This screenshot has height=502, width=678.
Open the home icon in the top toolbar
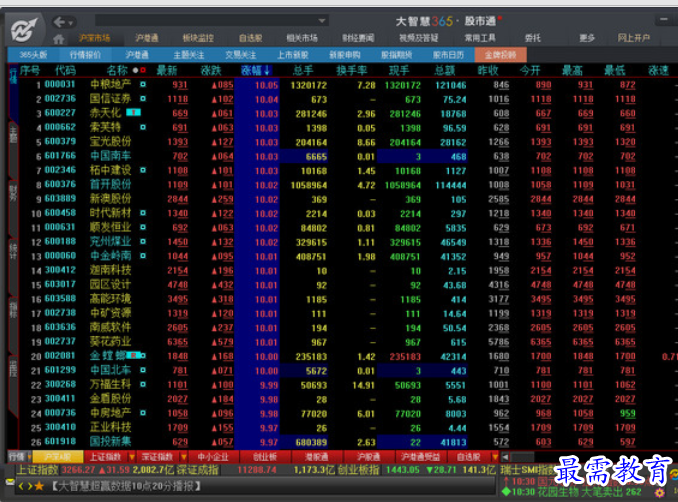point(58,39)
